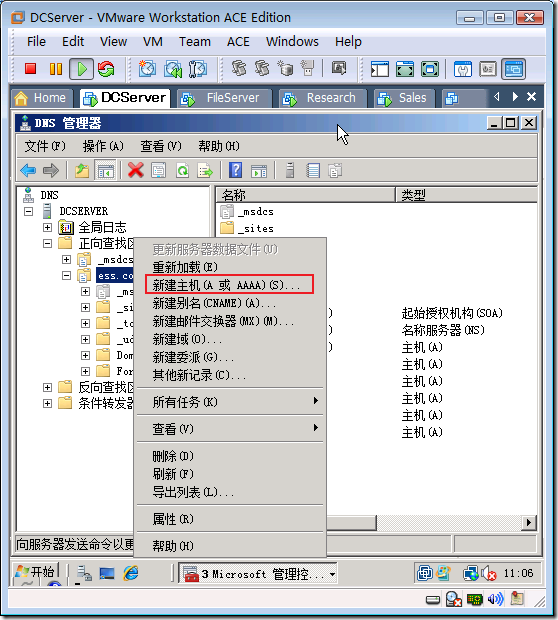Image resolution: width=558 pixels, height=620 pixels.
Task: Switch to Unity view icon in toolbar
Action: coord(513,69)
